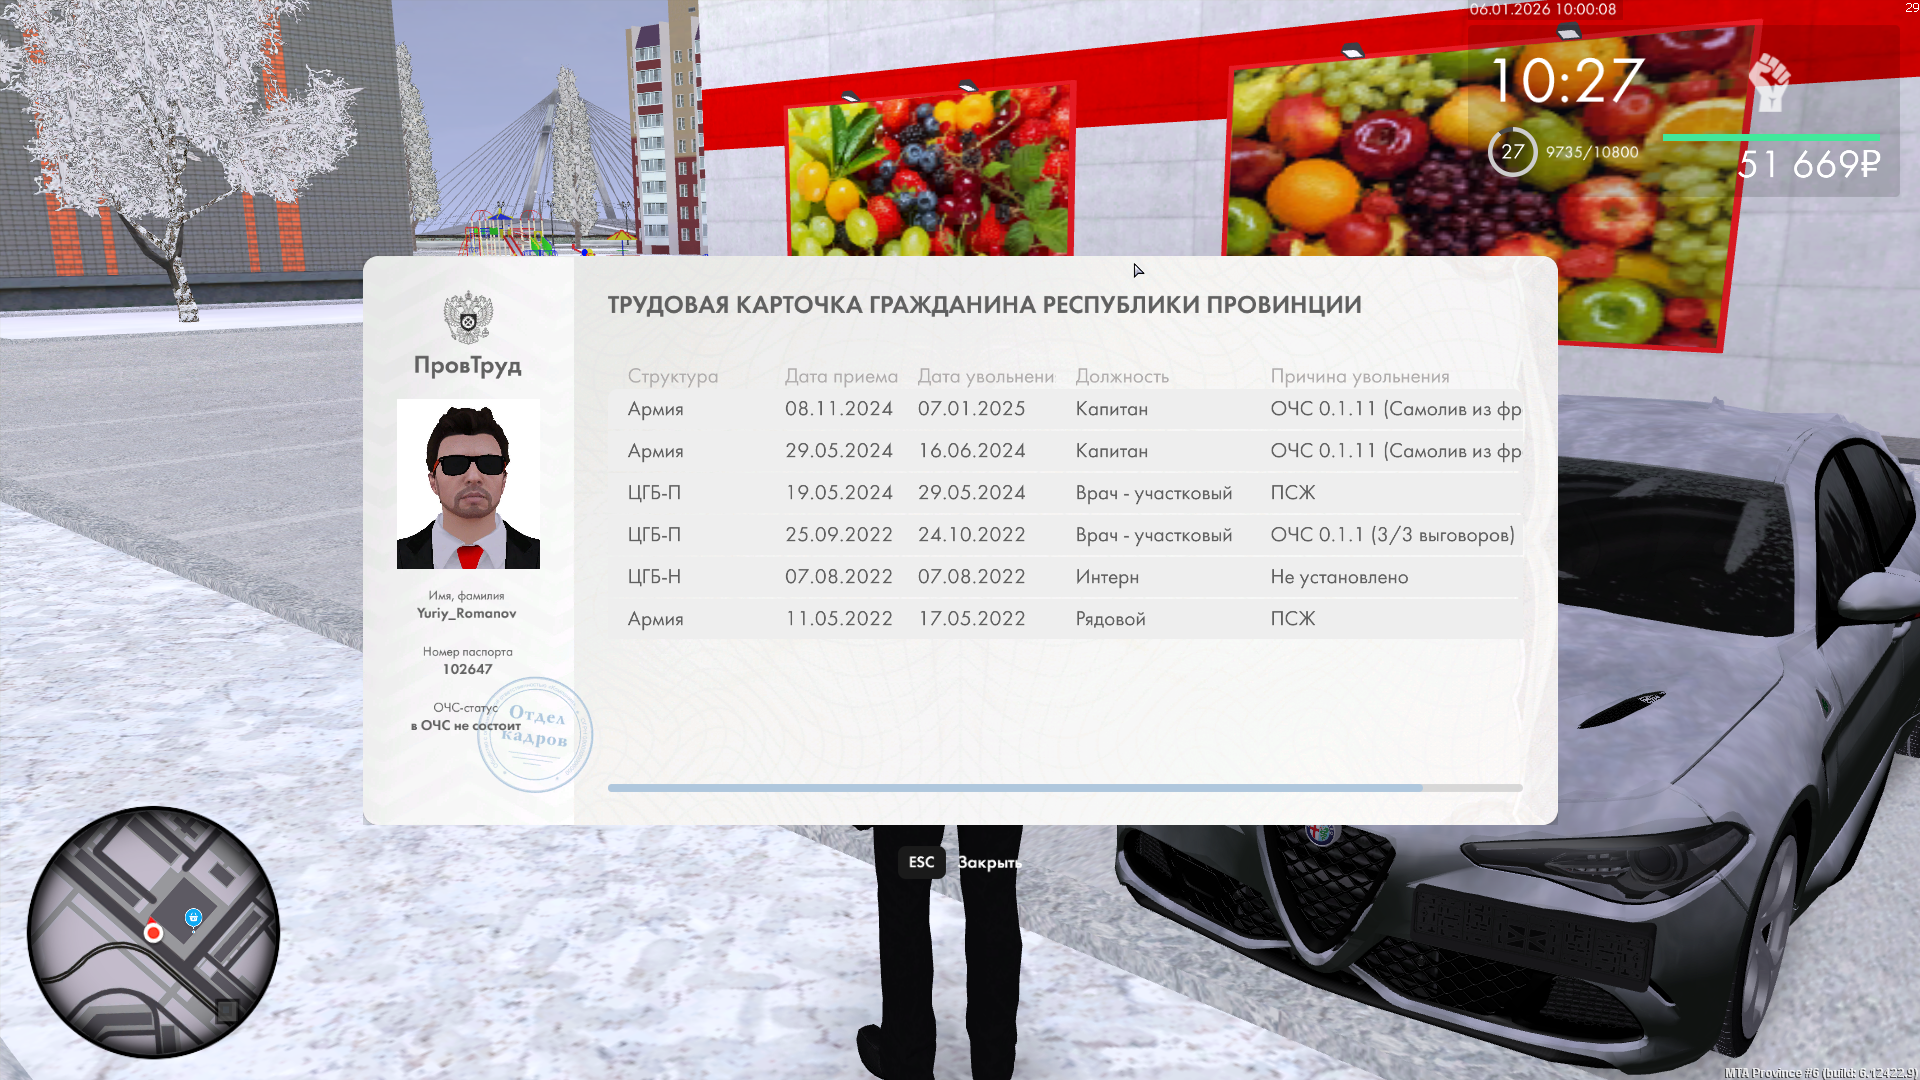This screenshot has height=1080, width=1920.
Task: Click the Yuriy_Romanov passport photo
Action: point(468,484)
